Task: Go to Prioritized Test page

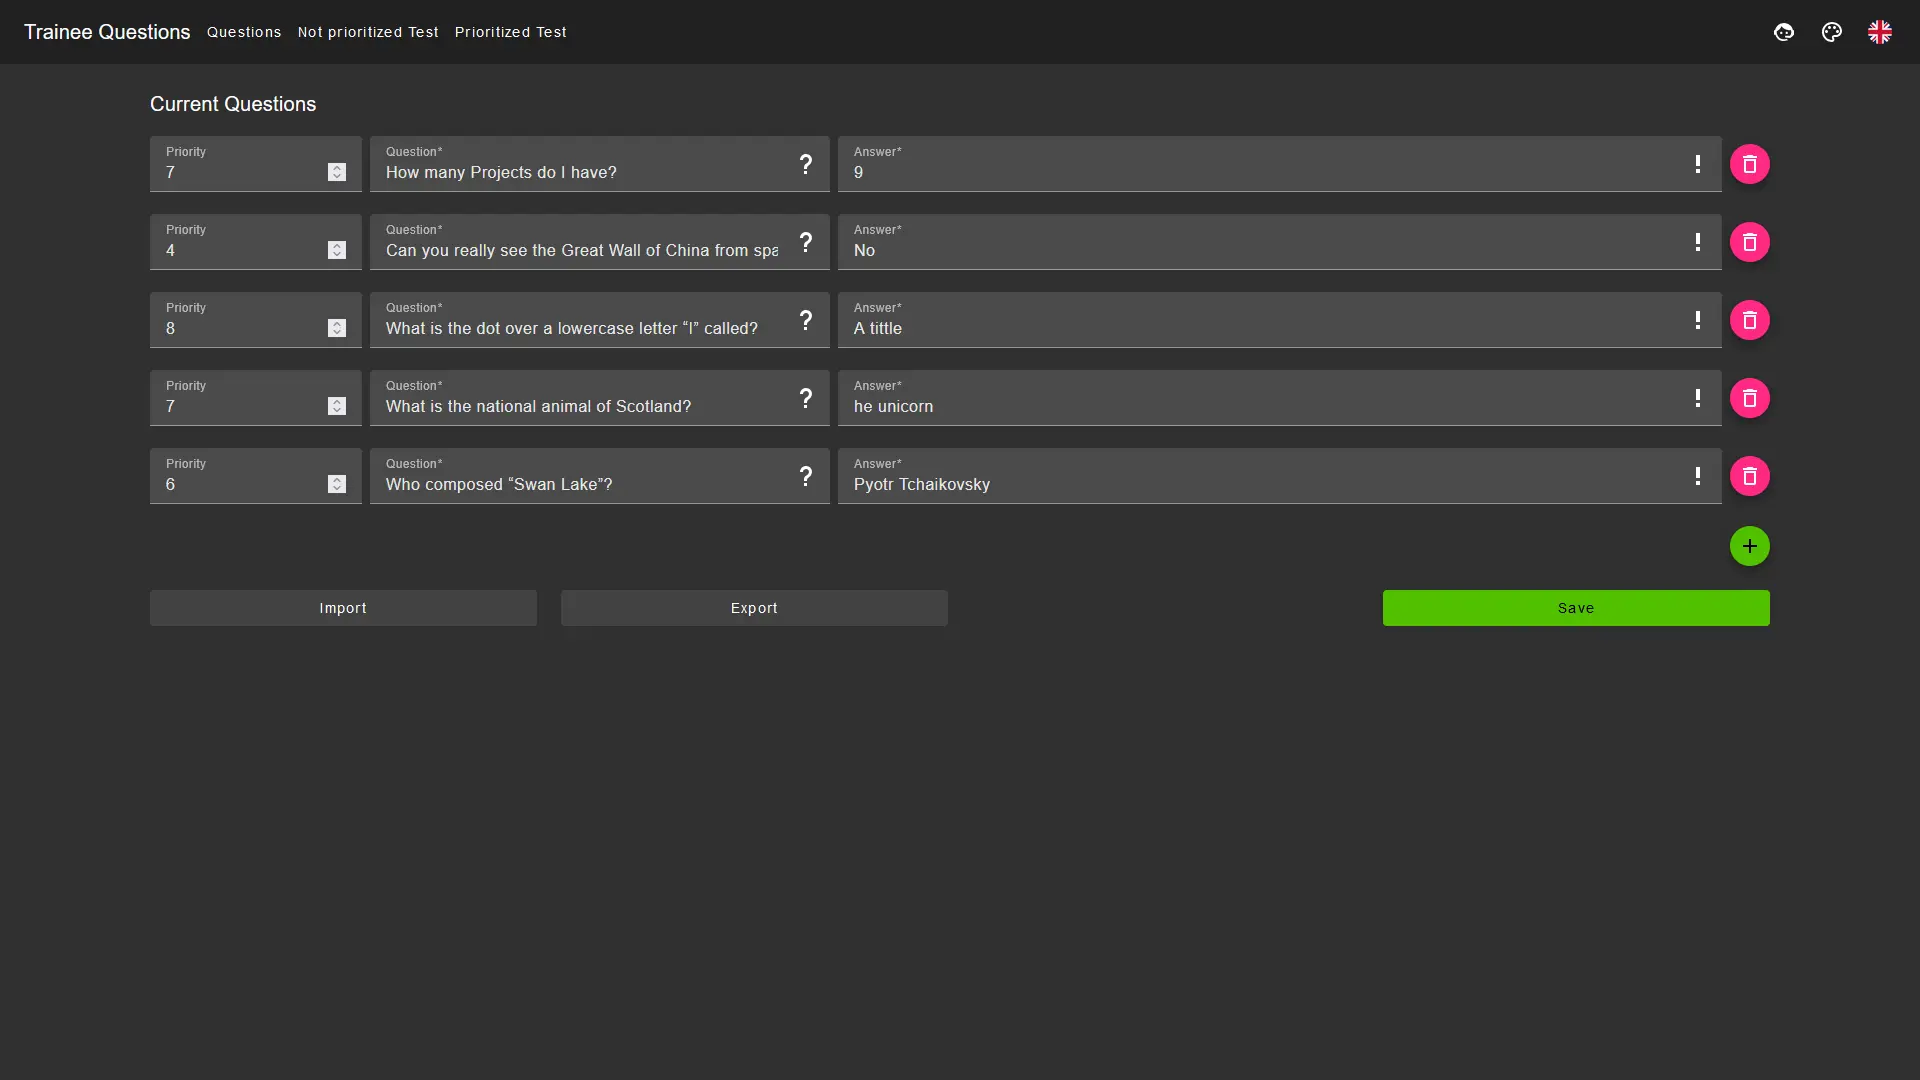Action: pyautogui.click(x=511, y=32)
